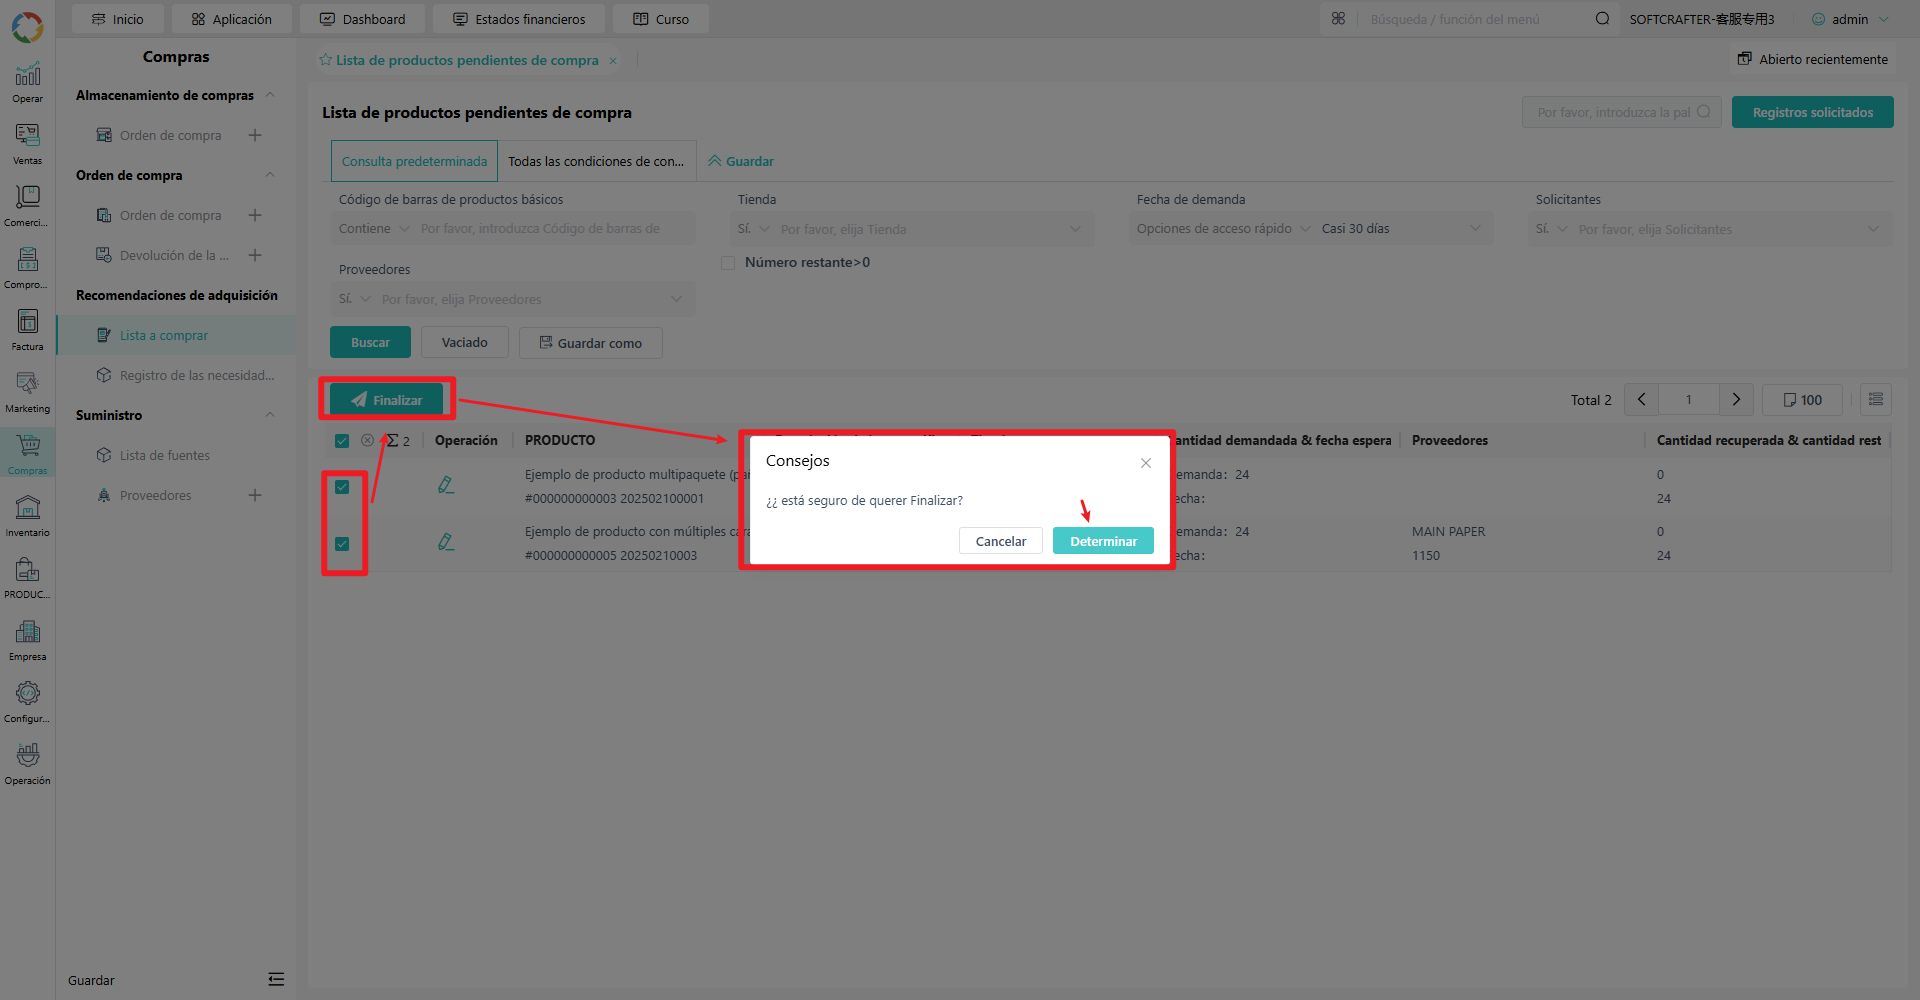Collapse the Almacenamiento de compras section

click(x=270, y=95)
